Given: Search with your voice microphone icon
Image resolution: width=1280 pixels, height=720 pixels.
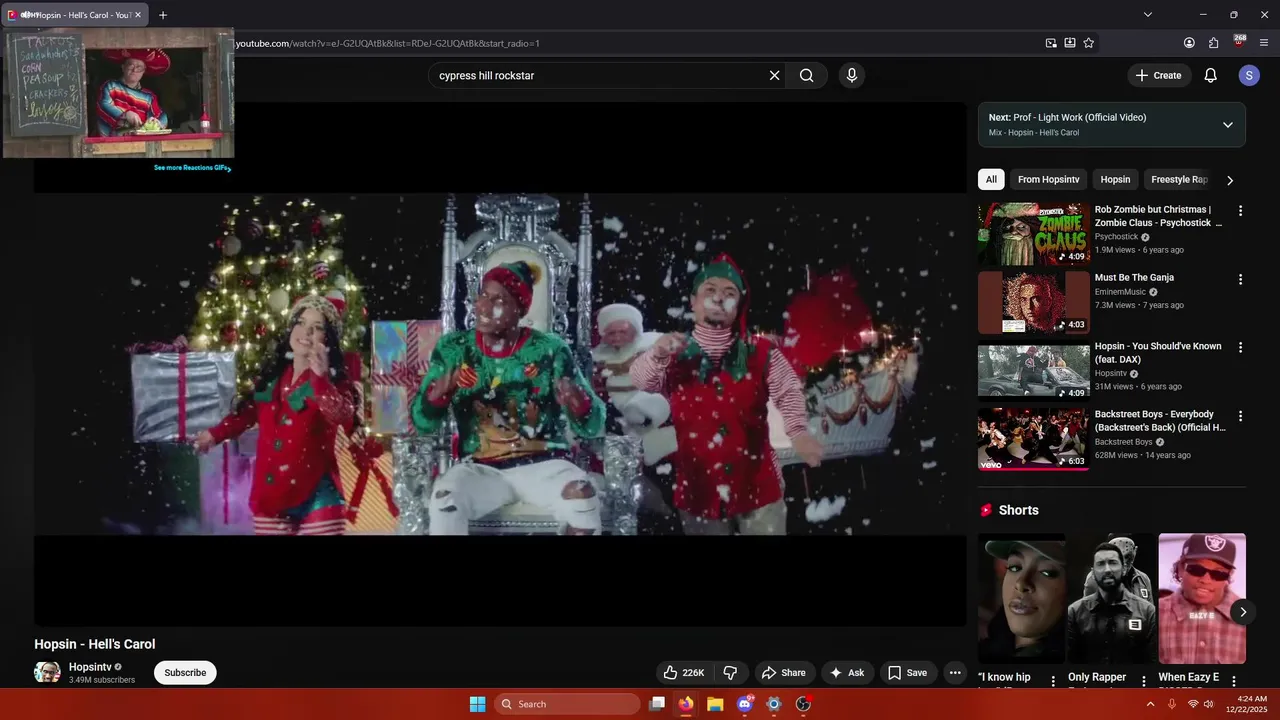Looking at the screenshot, I should click(x=852, y=75).
